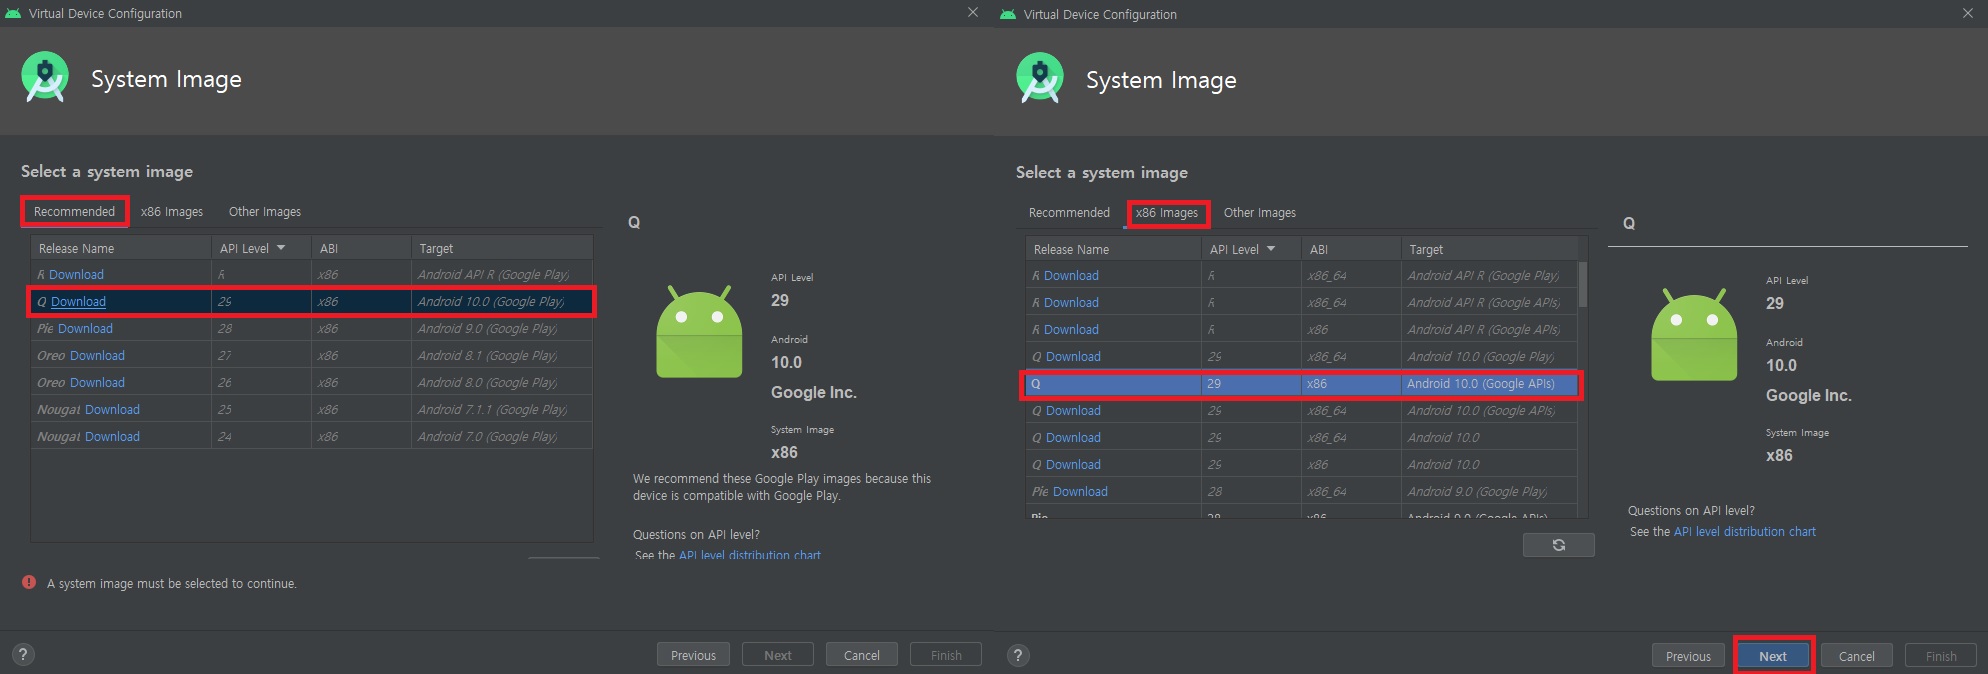Image resolution: width=1988 pixels, height=674 pixels.
Task: Close the right Virtual Device Configuration window
Action: pos(1968,13)
